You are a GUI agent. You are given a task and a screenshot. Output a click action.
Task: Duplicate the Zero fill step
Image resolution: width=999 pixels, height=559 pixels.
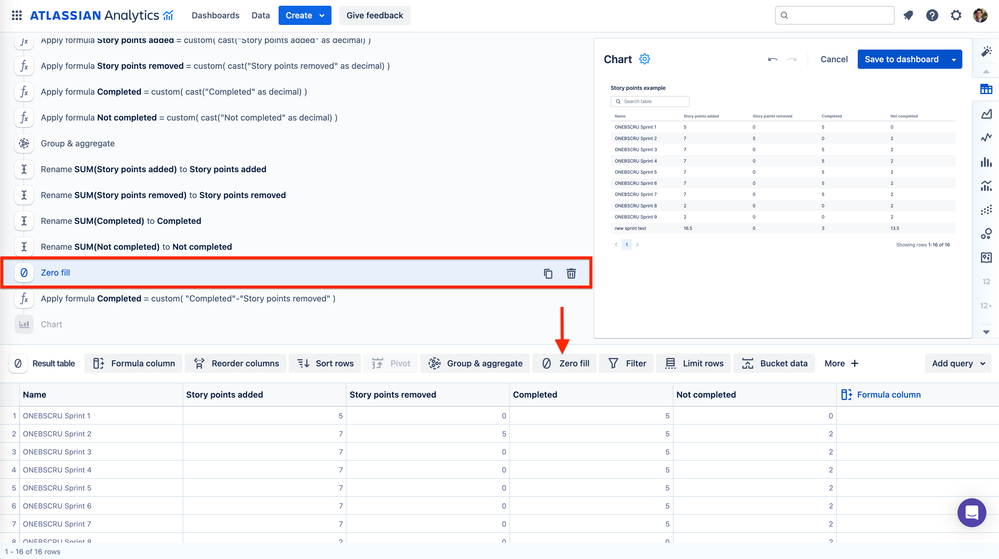[548, 273]
